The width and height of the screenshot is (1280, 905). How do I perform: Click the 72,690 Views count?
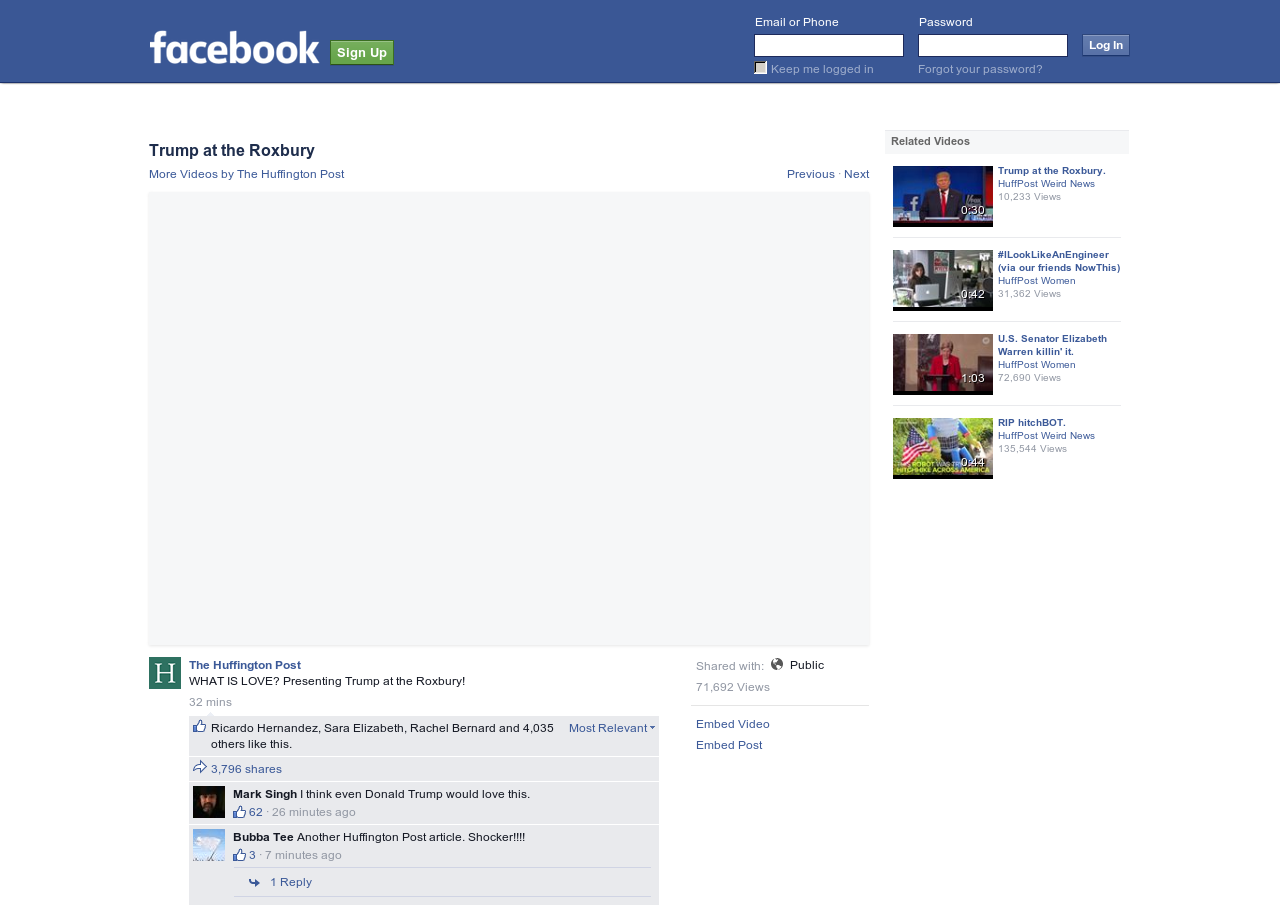1029,378
